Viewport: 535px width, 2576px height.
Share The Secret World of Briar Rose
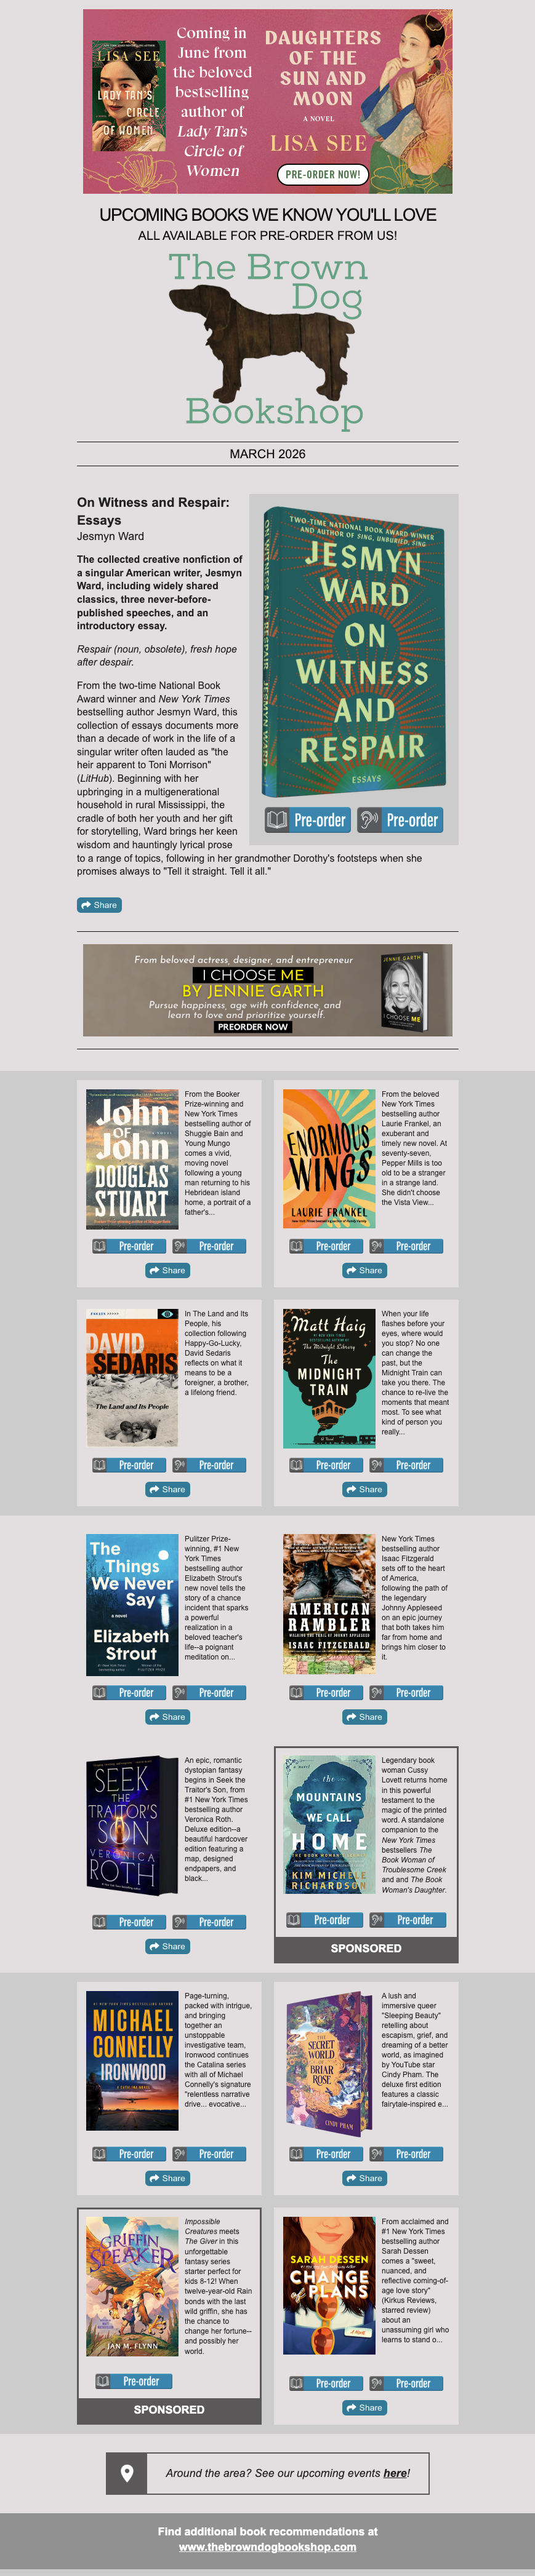(364, 2178)
